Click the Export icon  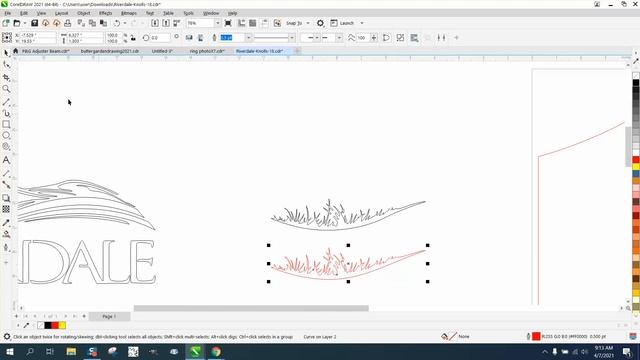coord(166,23)
